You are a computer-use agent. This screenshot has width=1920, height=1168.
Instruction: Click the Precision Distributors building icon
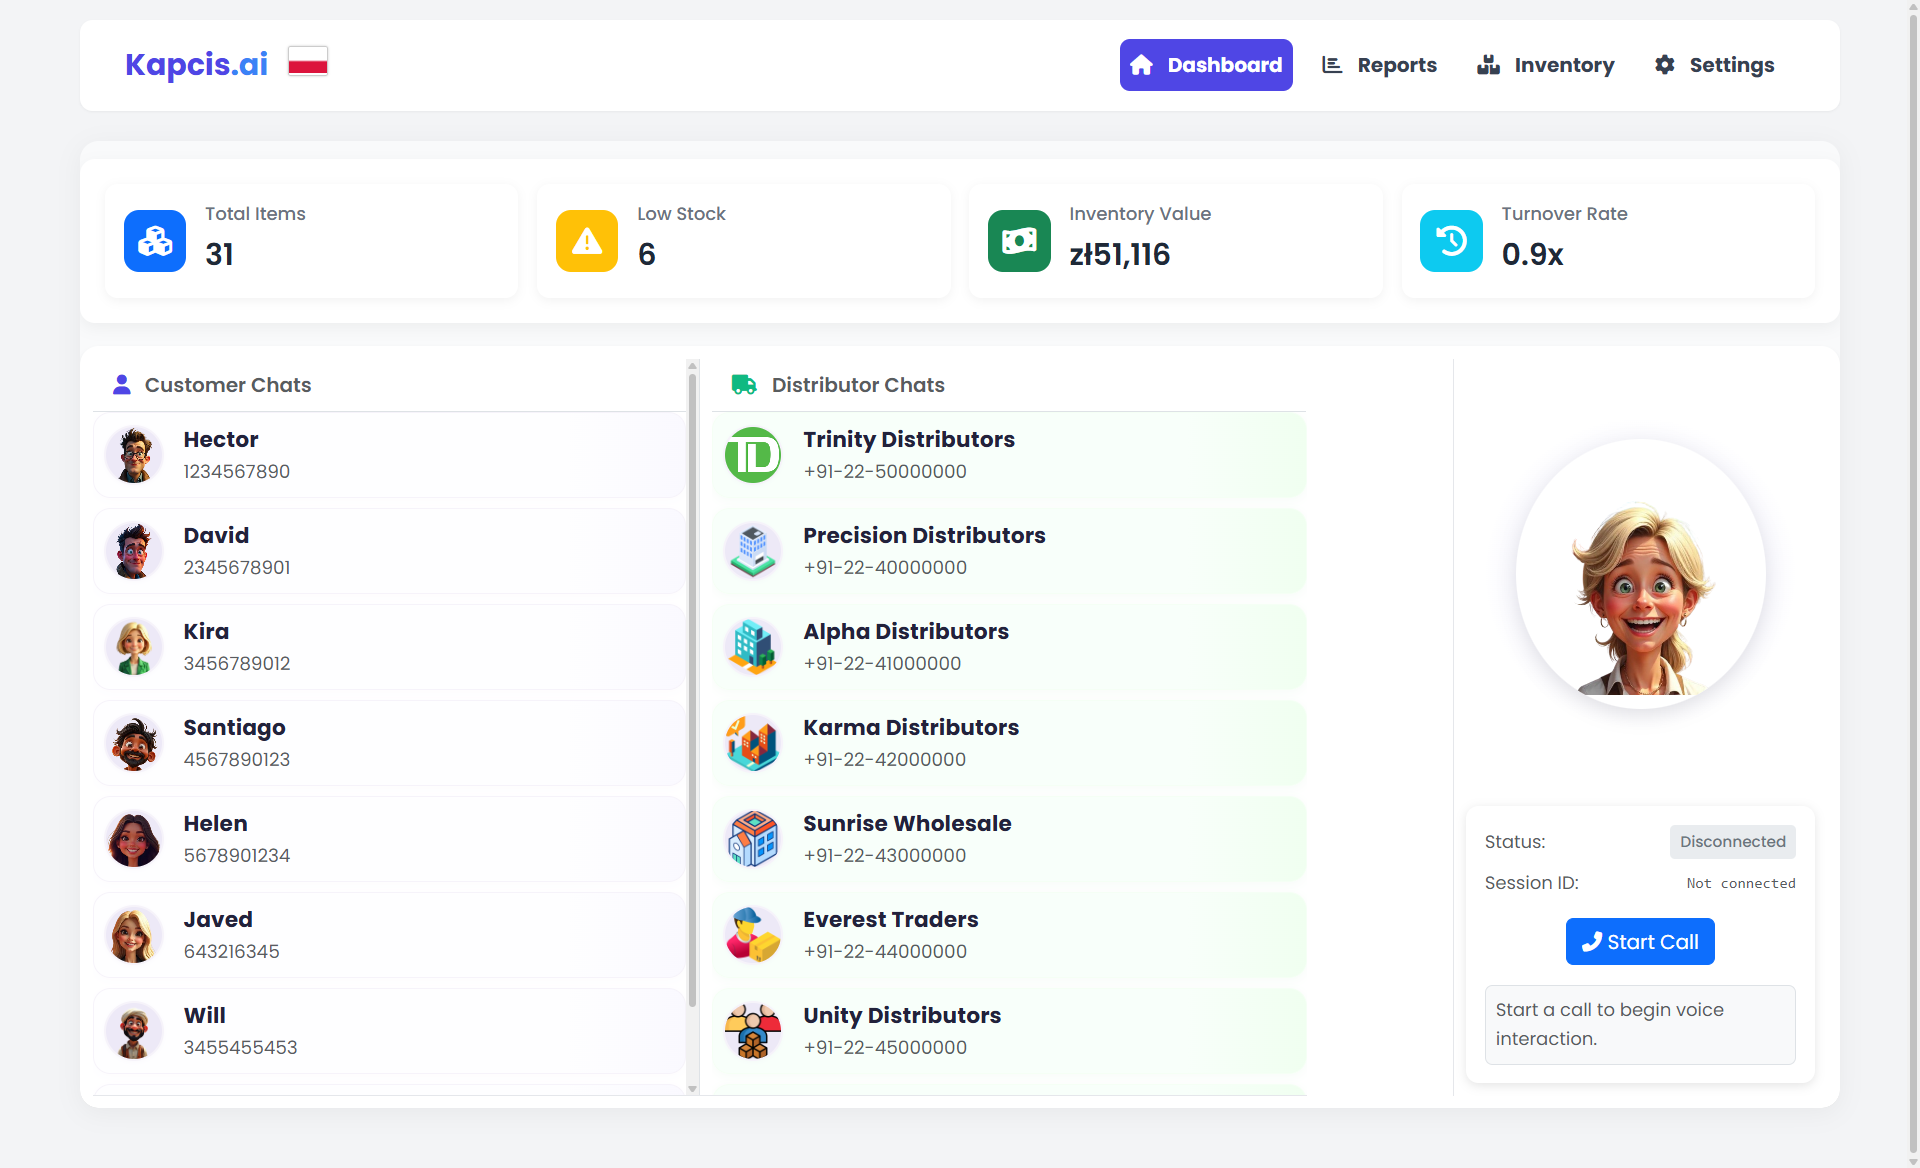click(x=753, y=551)
